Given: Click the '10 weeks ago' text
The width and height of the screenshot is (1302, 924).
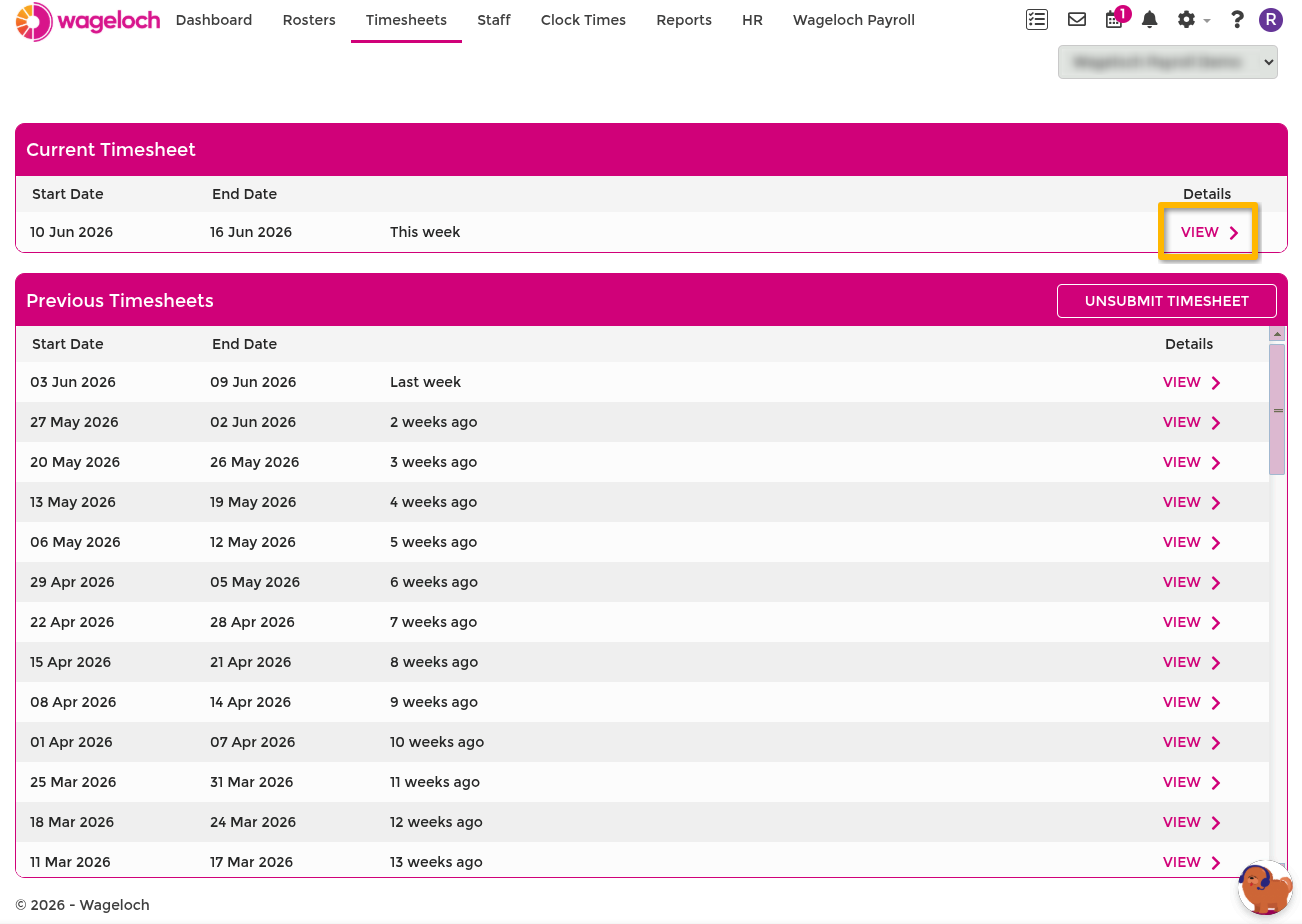Looking at the screenshot, I should tap(437, 742).
